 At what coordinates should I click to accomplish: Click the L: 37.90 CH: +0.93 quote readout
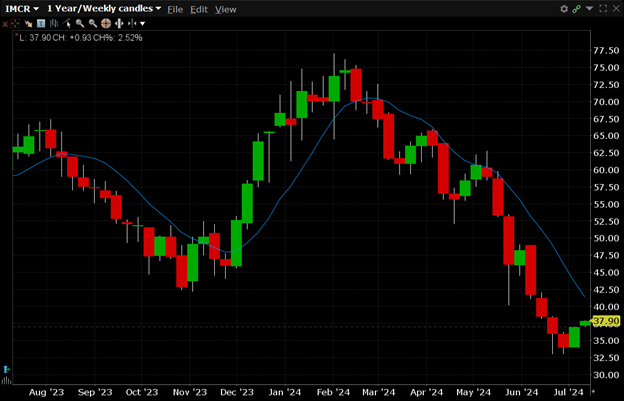point(81,38)
